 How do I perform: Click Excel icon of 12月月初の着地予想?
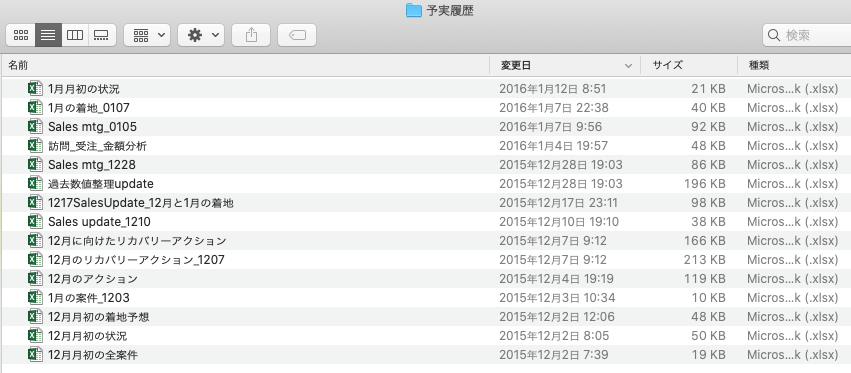35,317
